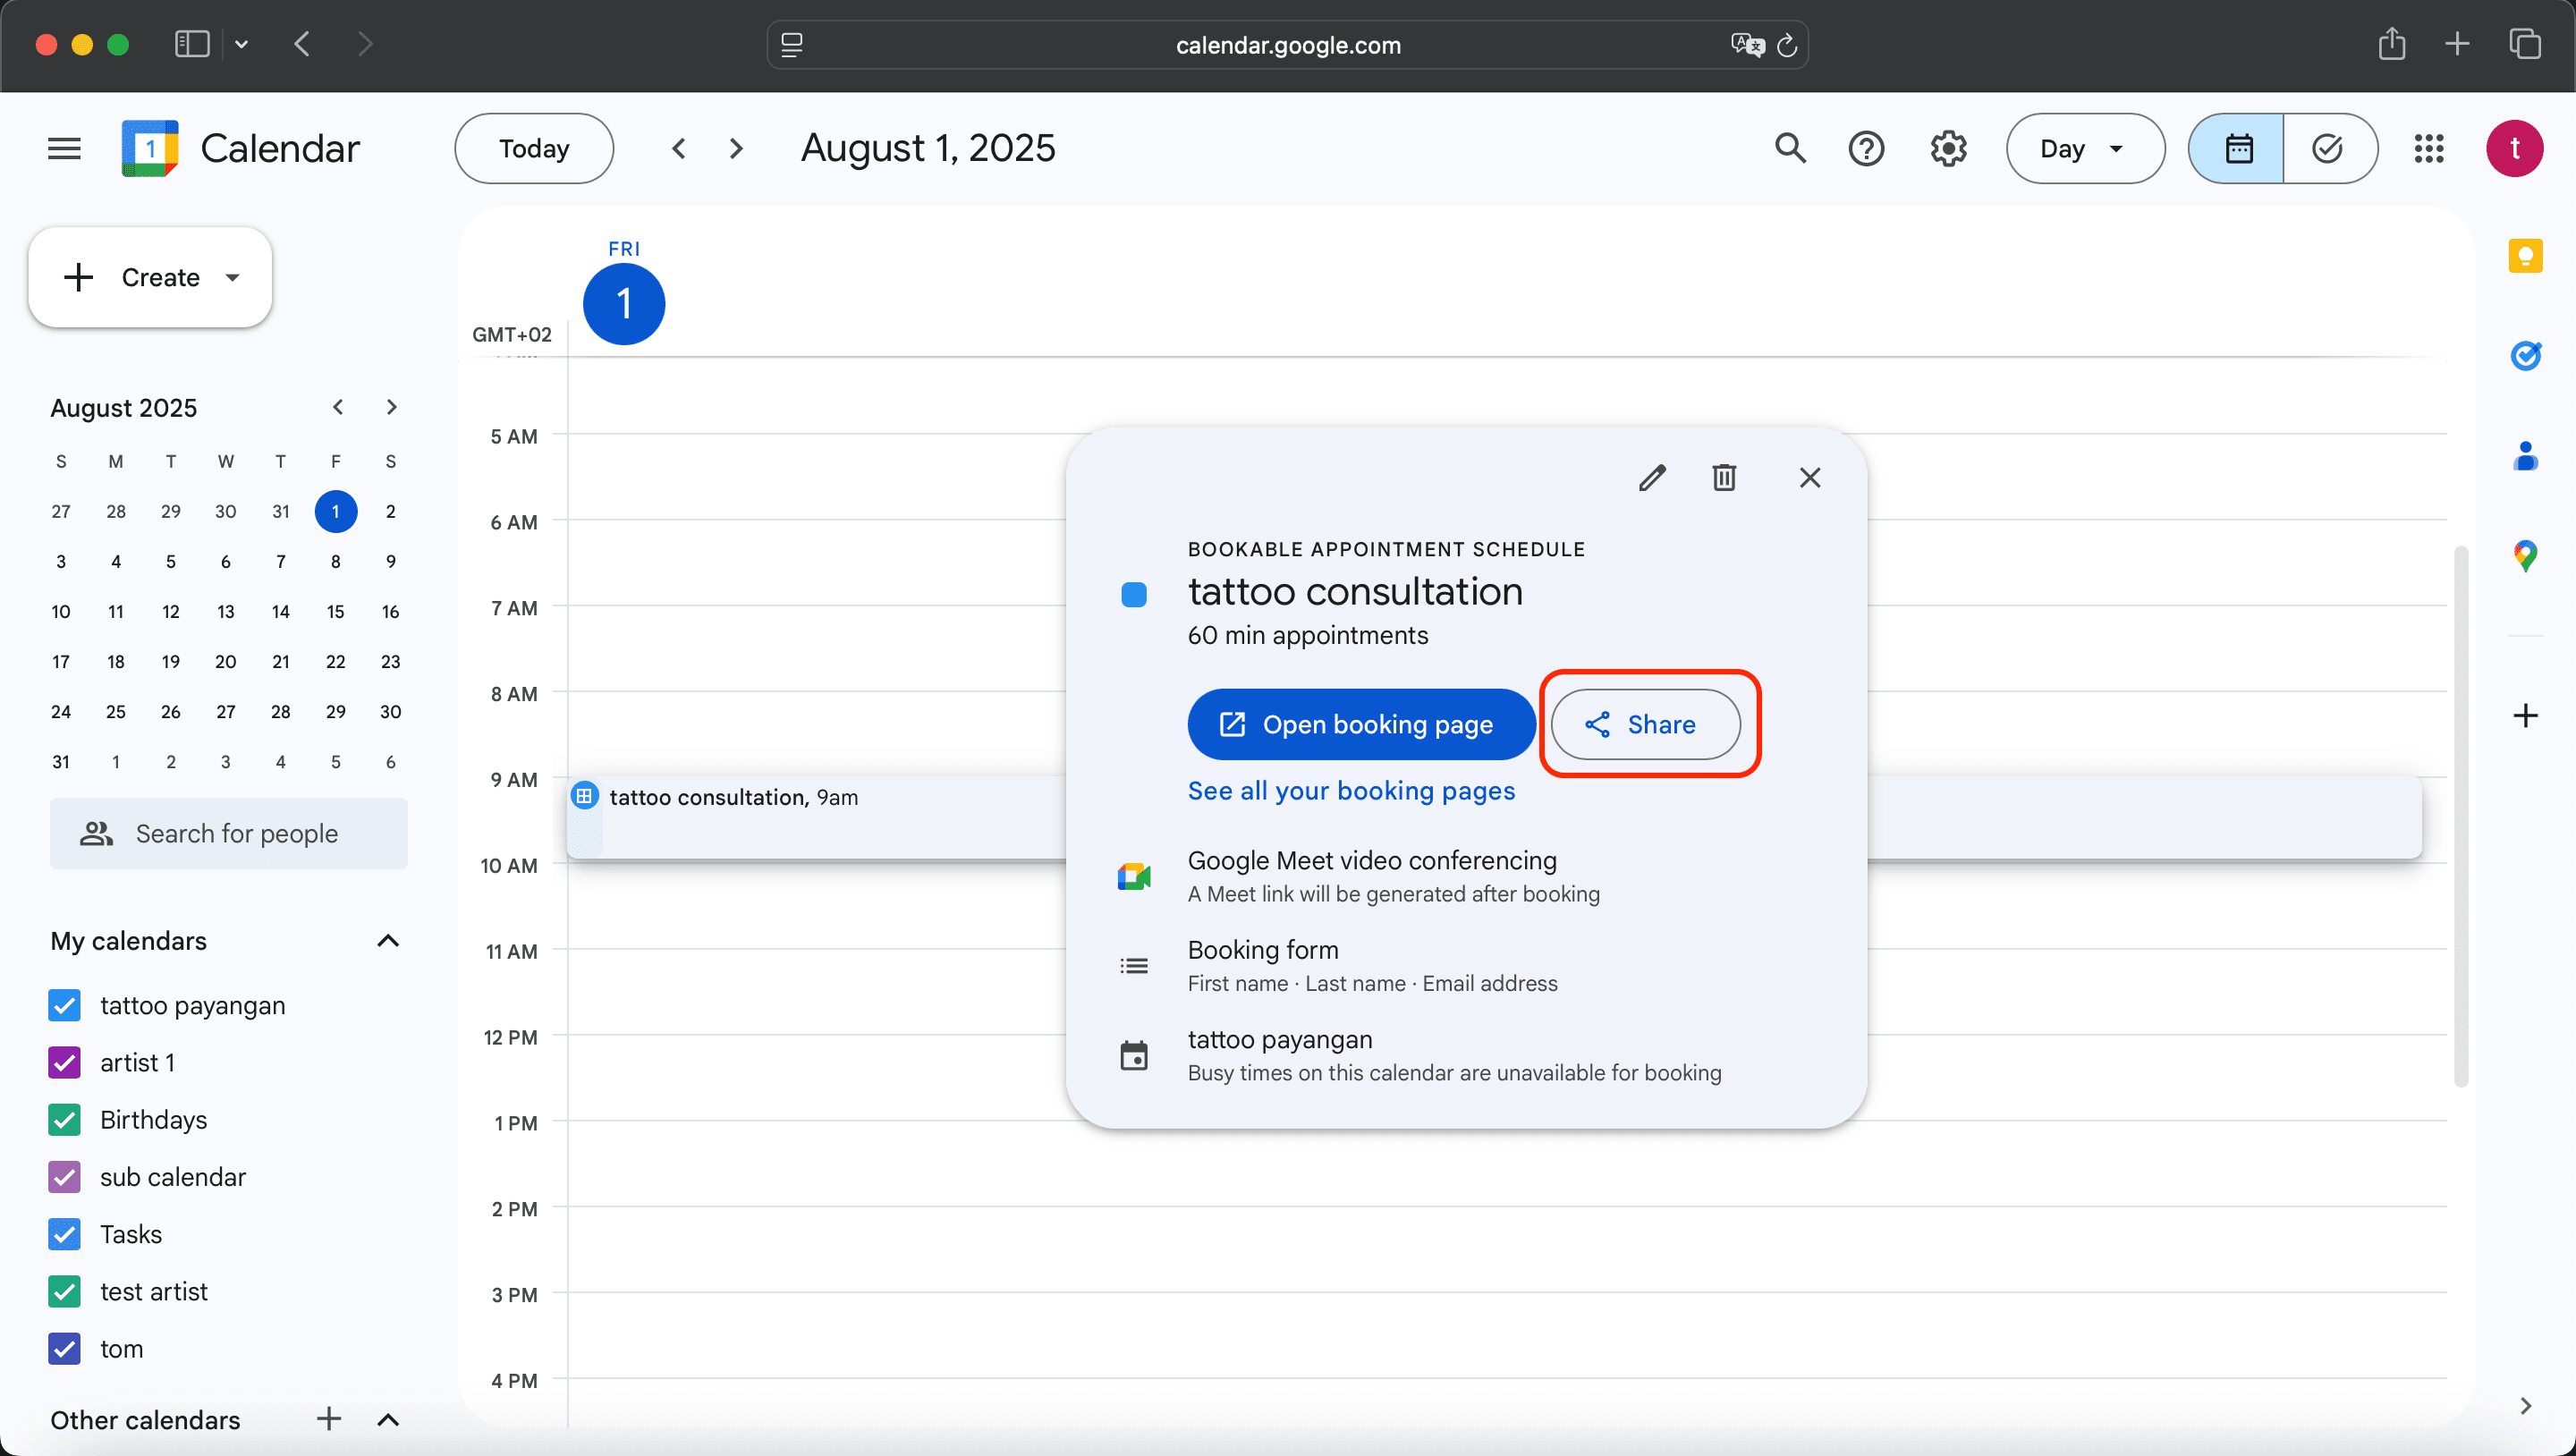Switch to the Tasks view tab
Viewport: 2576px width, 1456px height.
click(x=2328, y=149)
